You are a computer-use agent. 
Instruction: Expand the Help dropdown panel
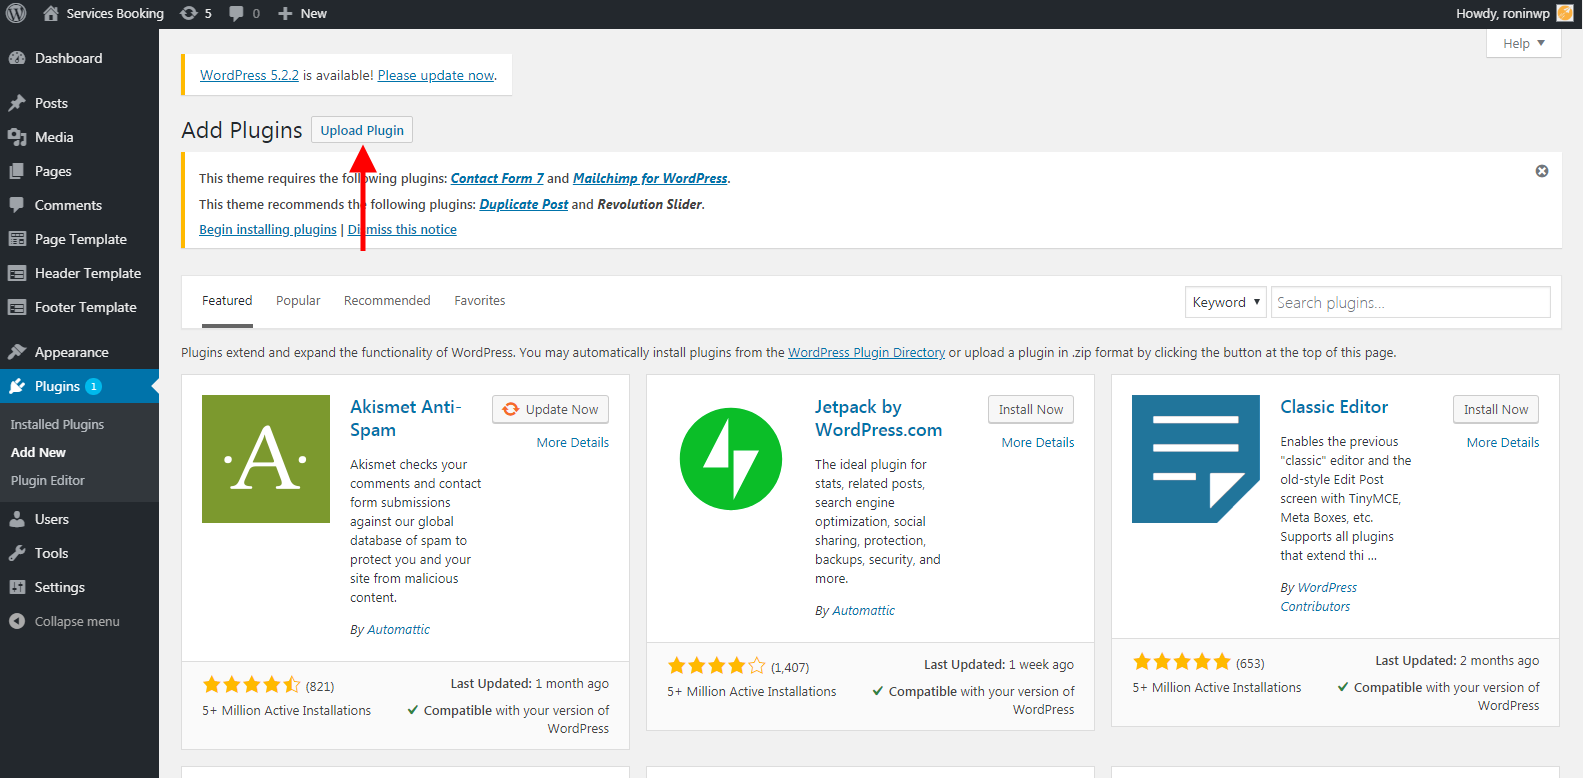1524,43
